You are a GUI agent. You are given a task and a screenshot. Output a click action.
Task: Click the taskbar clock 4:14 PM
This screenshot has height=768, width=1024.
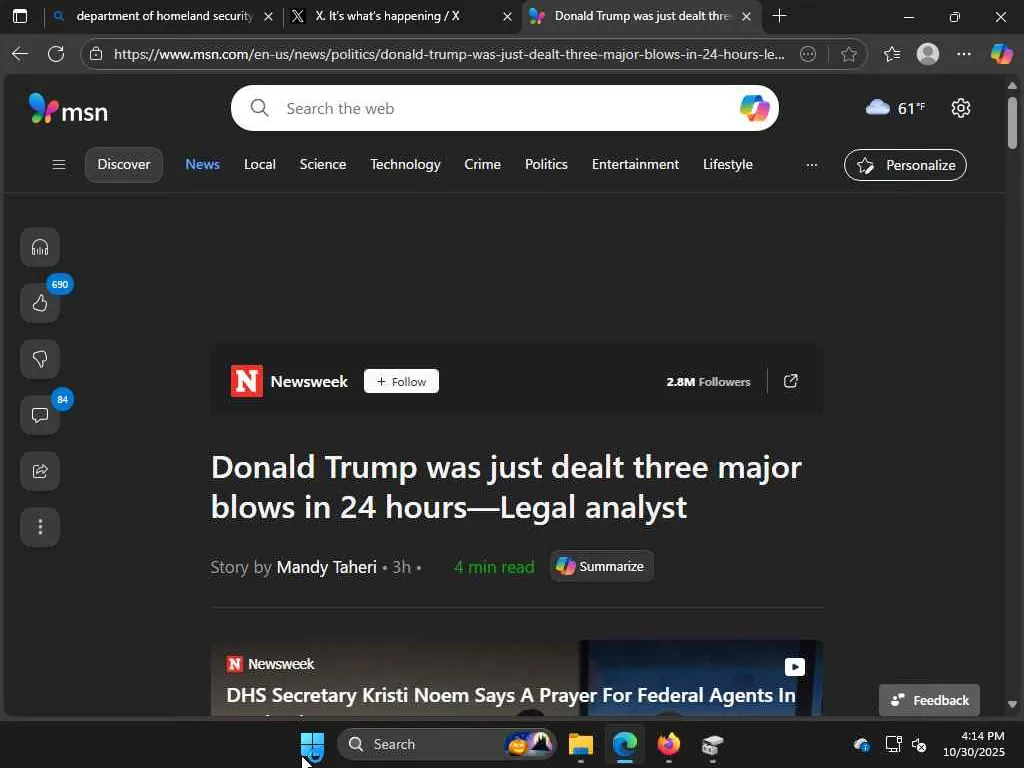coord(973,744)
